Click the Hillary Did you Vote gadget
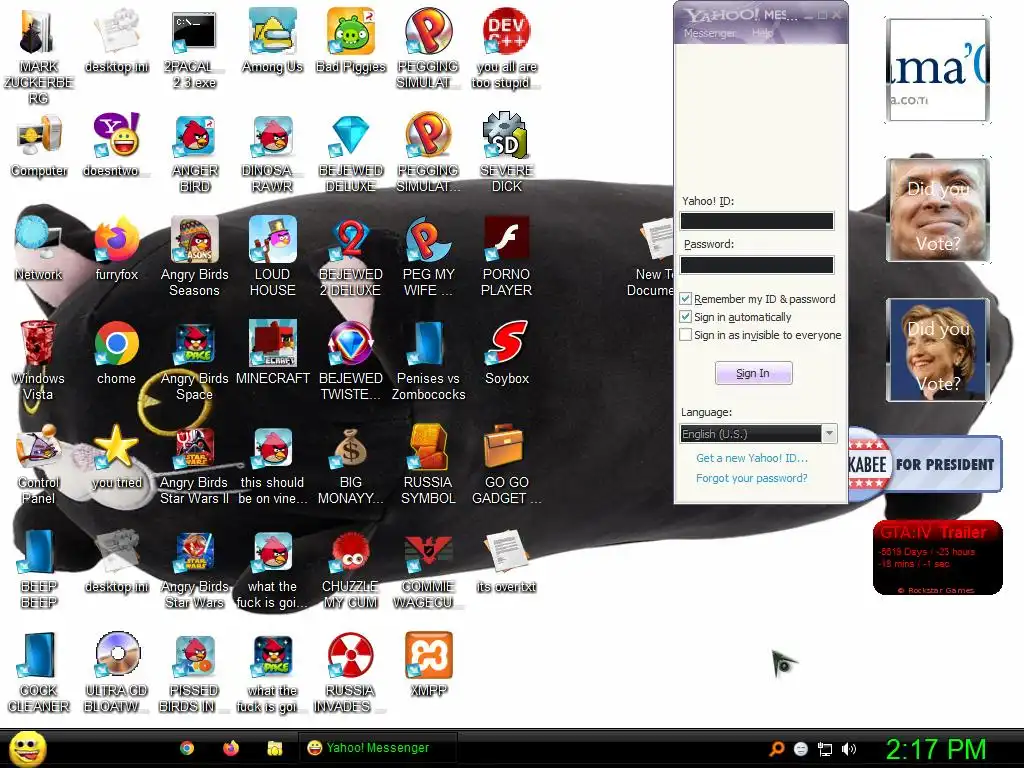Image resolution: width=1024 pixels, height=768 pixels. [x=938, y=350]
